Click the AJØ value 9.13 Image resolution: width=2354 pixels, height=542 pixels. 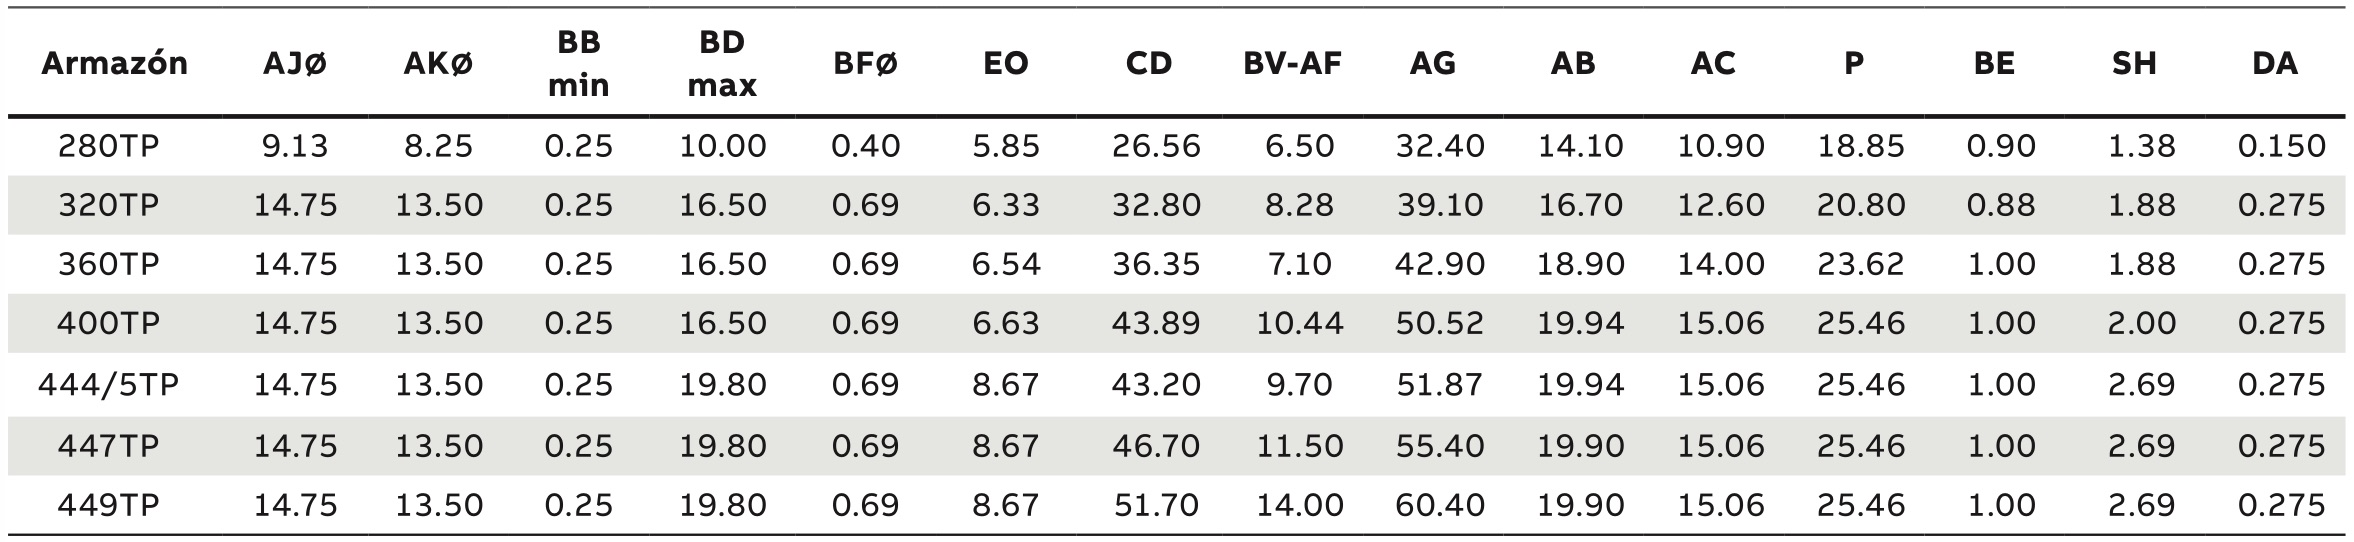coord(295,147)
